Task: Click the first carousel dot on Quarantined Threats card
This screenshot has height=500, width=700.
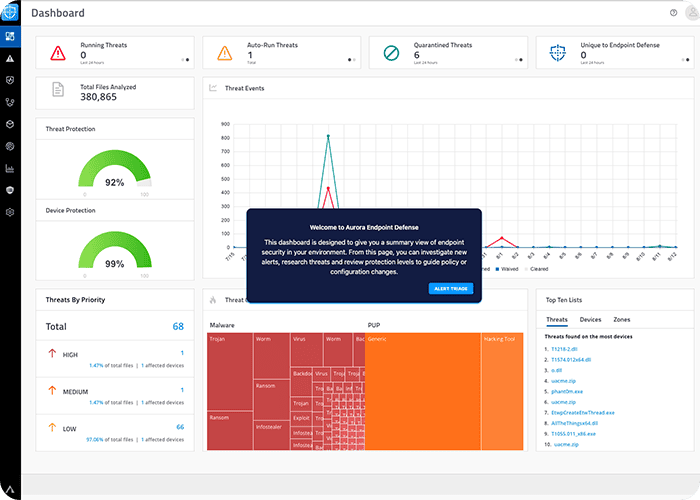Action: (x=516, y=60)
